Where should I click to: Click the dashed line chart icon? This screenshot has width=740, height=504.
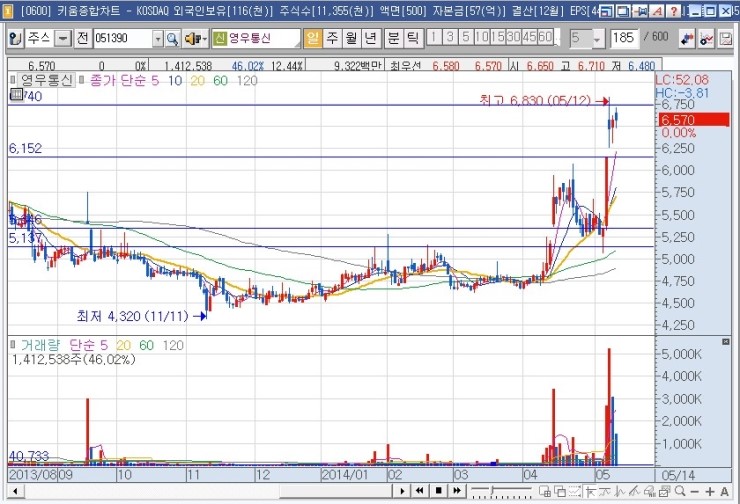(575, 491)
